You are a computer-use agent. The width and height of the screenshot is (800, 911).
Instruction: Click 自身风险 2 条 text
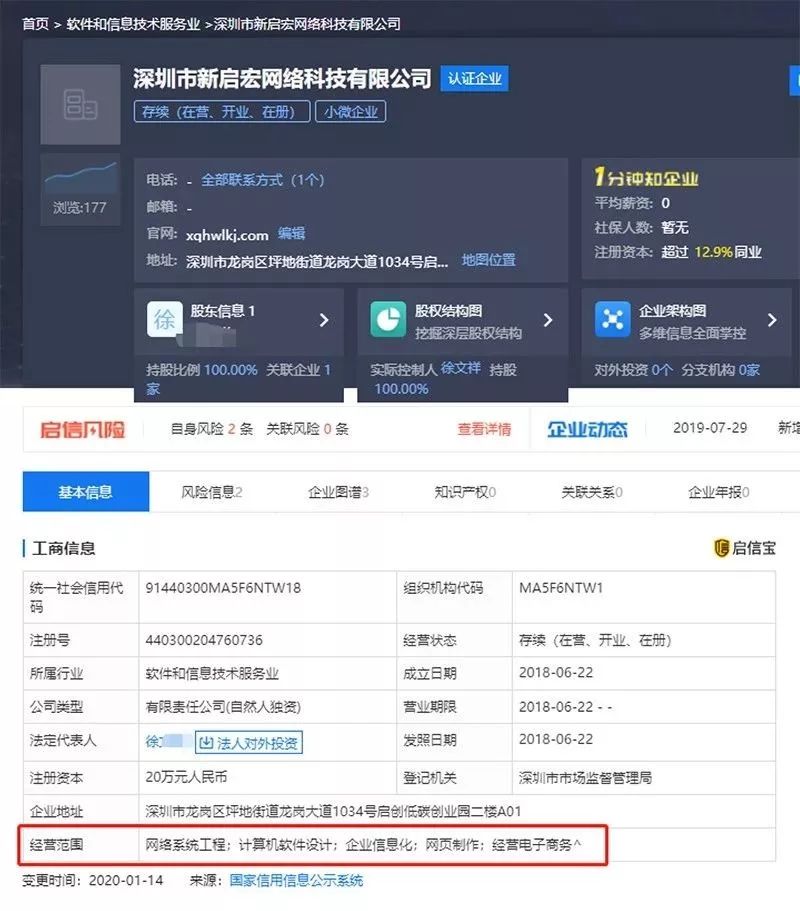pyautogui.click(x=212, y=429)
